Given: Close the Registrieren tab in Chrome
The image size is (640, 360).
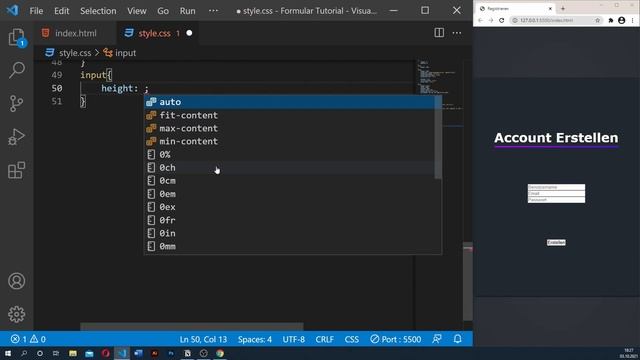Looking at the screenshot, I should pos(550,9).
